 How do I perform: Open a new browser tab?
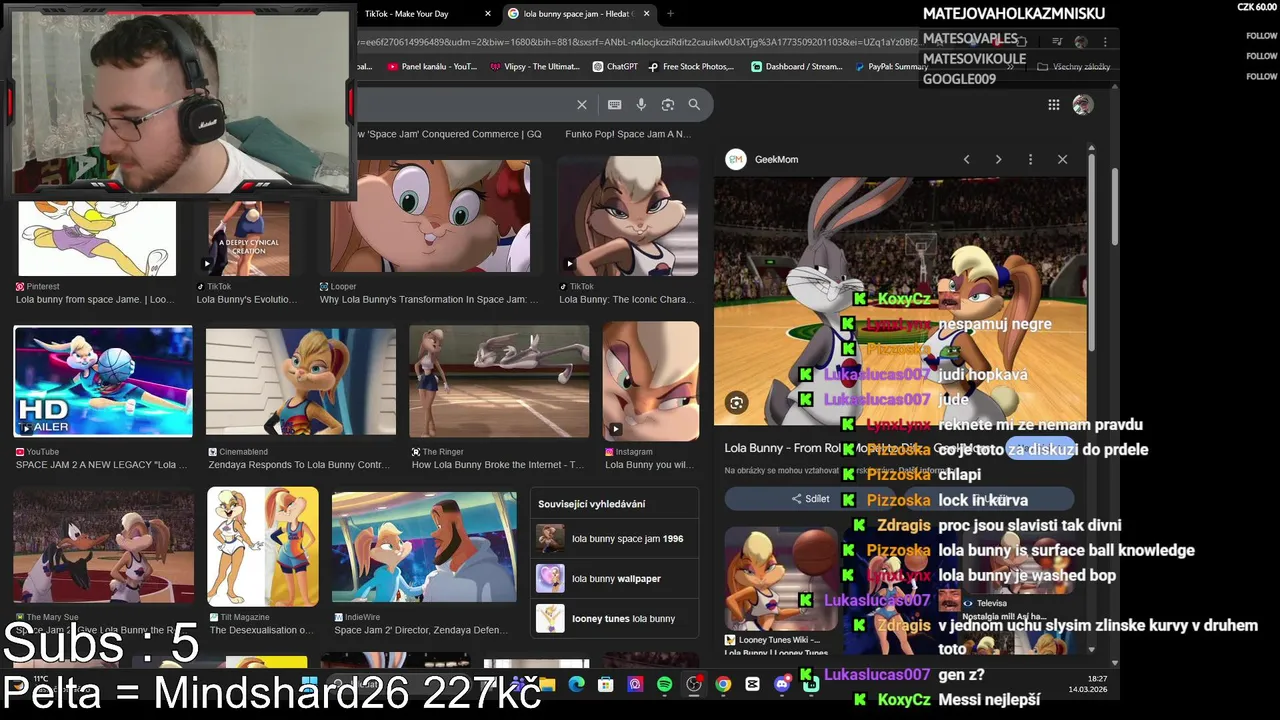pos(670,14)
